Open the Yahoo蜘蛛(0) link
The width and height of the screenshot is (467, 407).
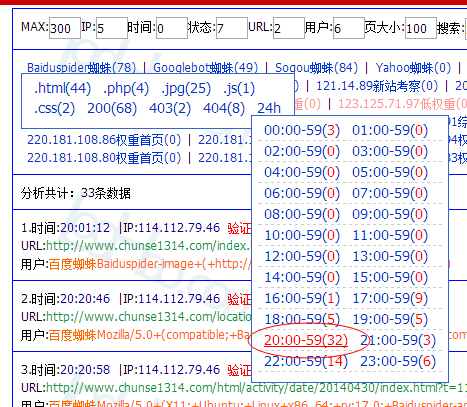point(413,68)
